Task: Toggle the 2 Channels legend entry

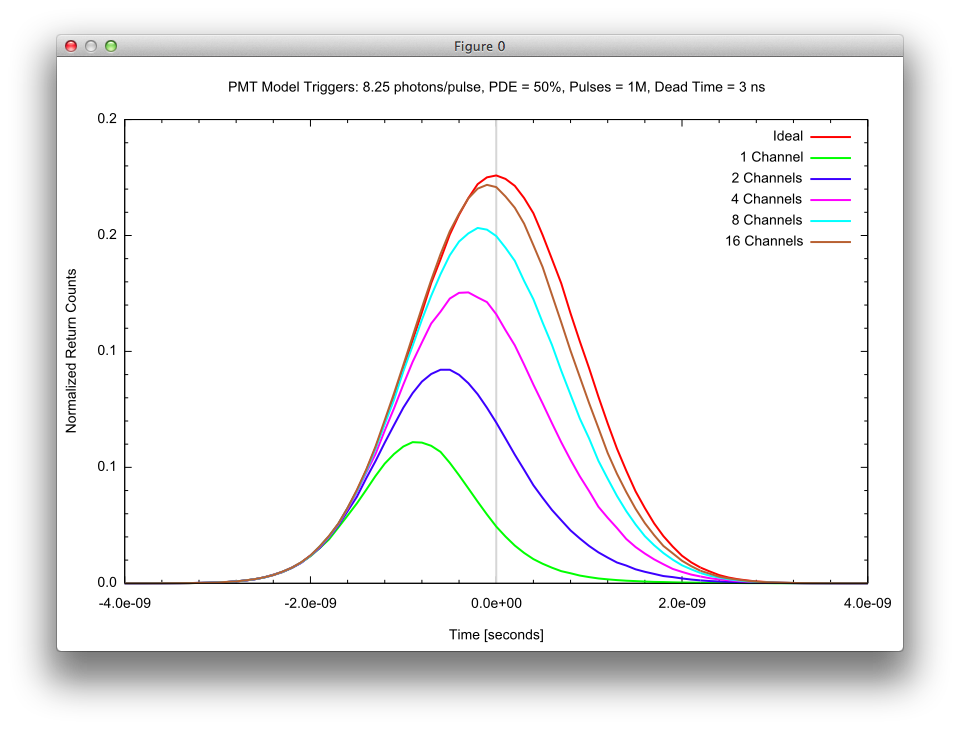Action: [767, 178]
